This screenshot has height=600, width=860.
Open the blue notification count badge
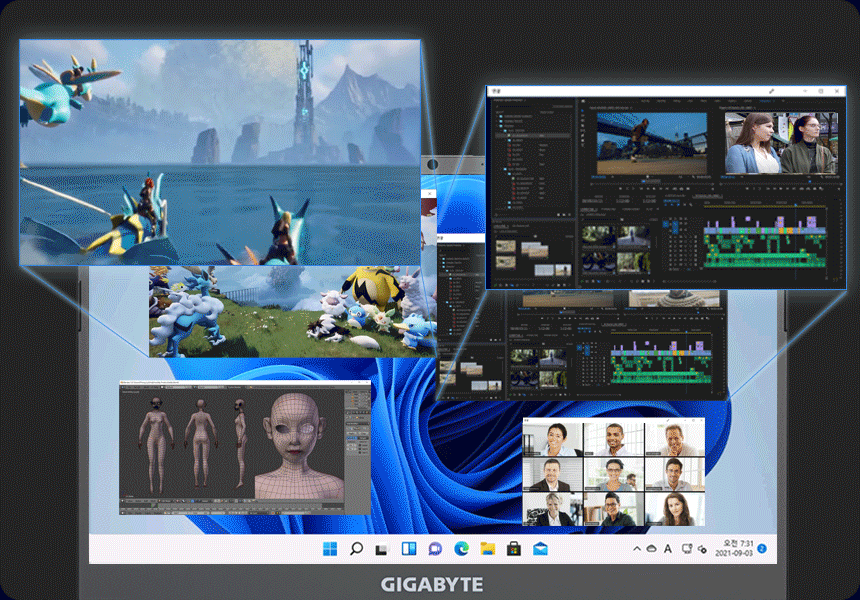coord(761,548)
